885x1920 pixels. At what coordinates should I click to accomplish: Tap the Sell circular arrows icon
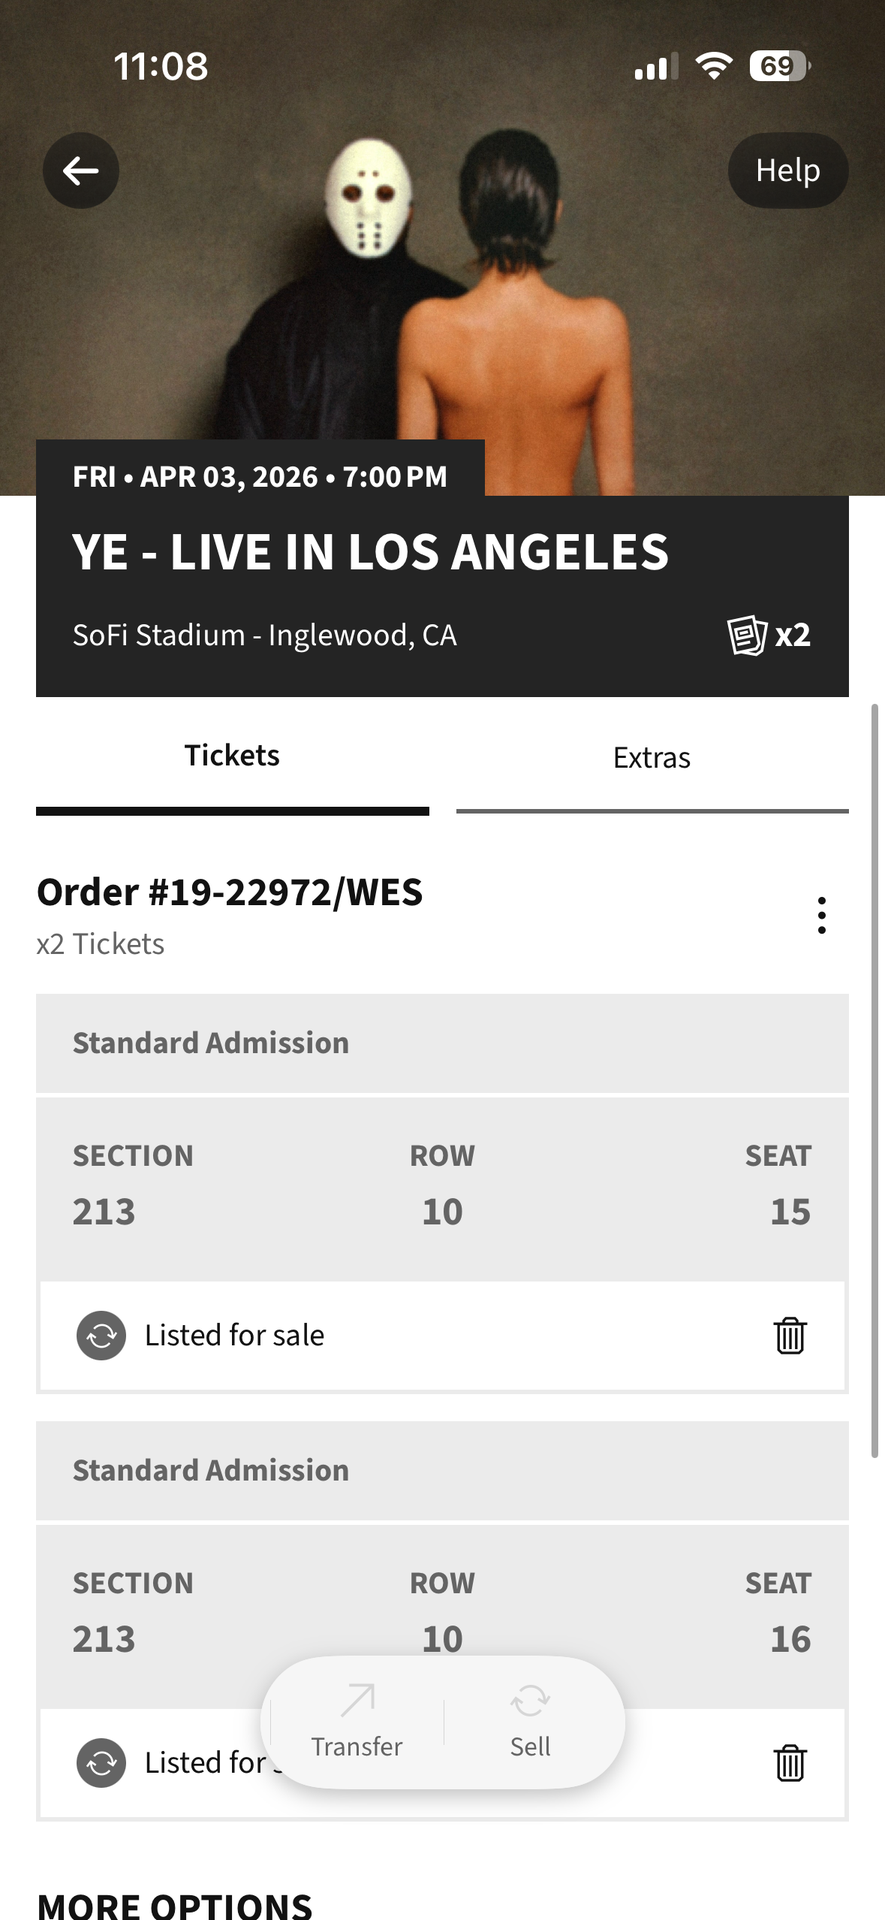(x=530, y=1701)
